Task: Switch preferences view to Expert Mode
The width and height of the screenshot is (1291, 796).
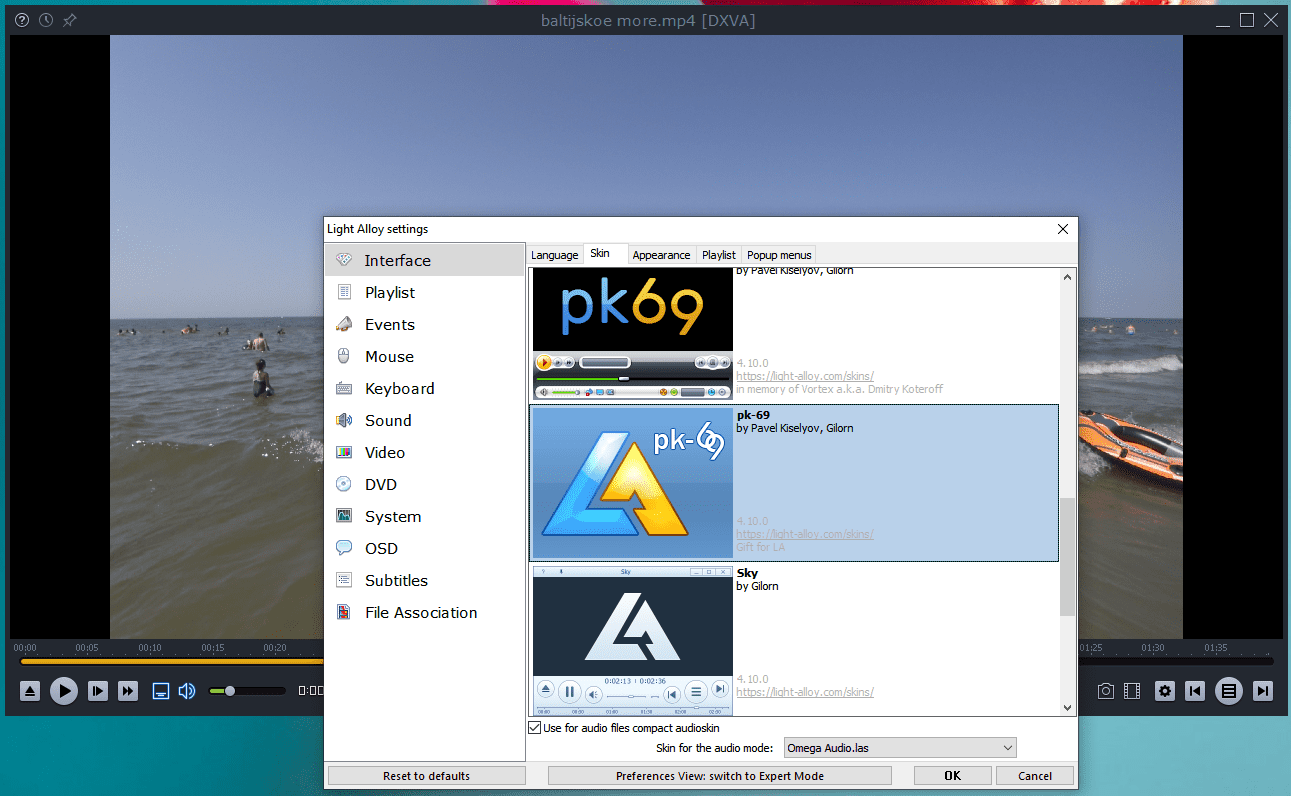Action: coord(719,776)
